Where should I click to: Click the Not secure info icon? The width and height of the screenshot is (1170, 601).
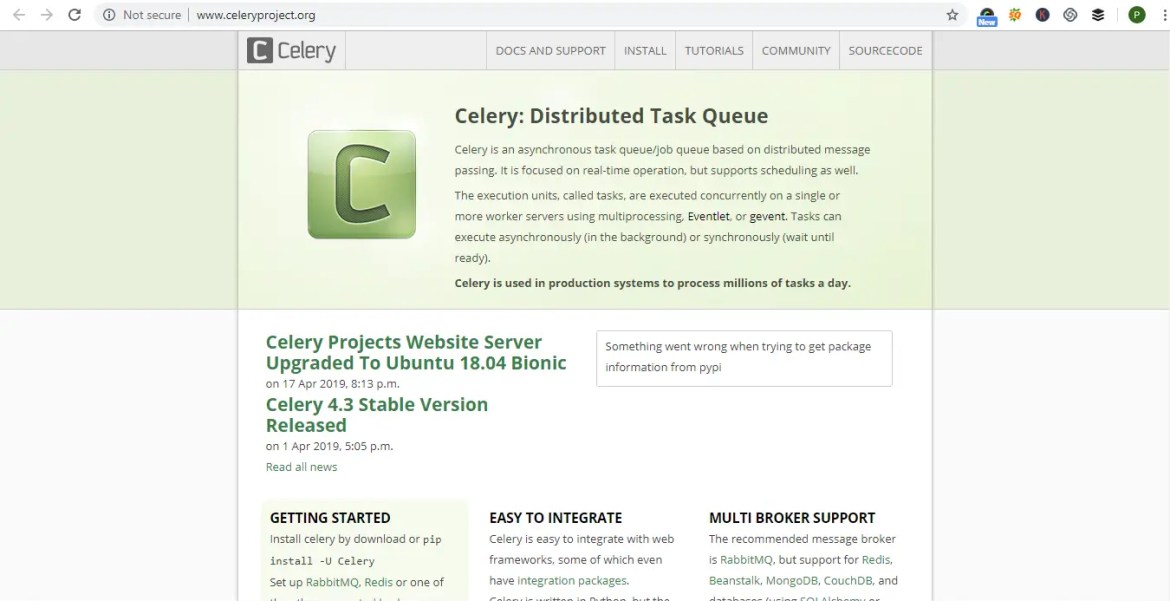click(x=109, y=15)
